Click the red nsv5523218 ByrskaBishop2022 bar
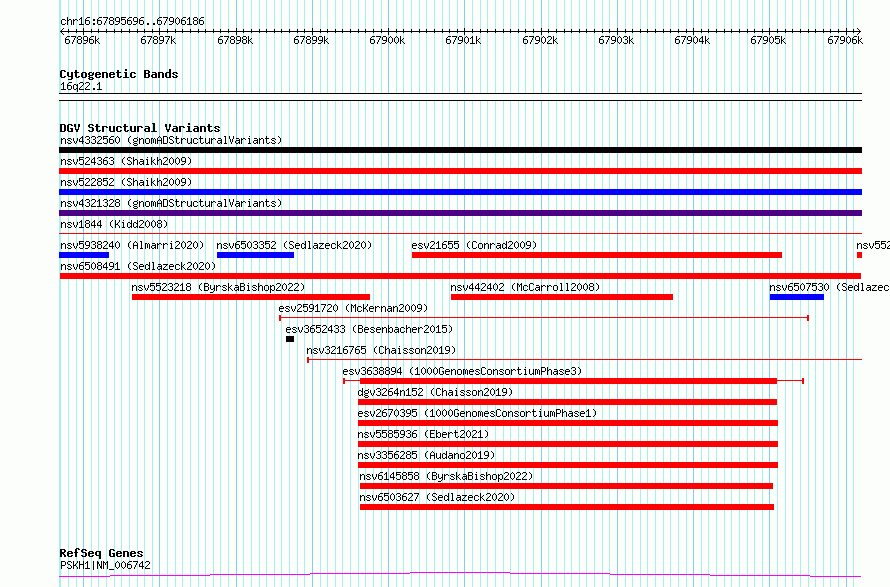This screenshot has height=587, width=890. (251, 297)
